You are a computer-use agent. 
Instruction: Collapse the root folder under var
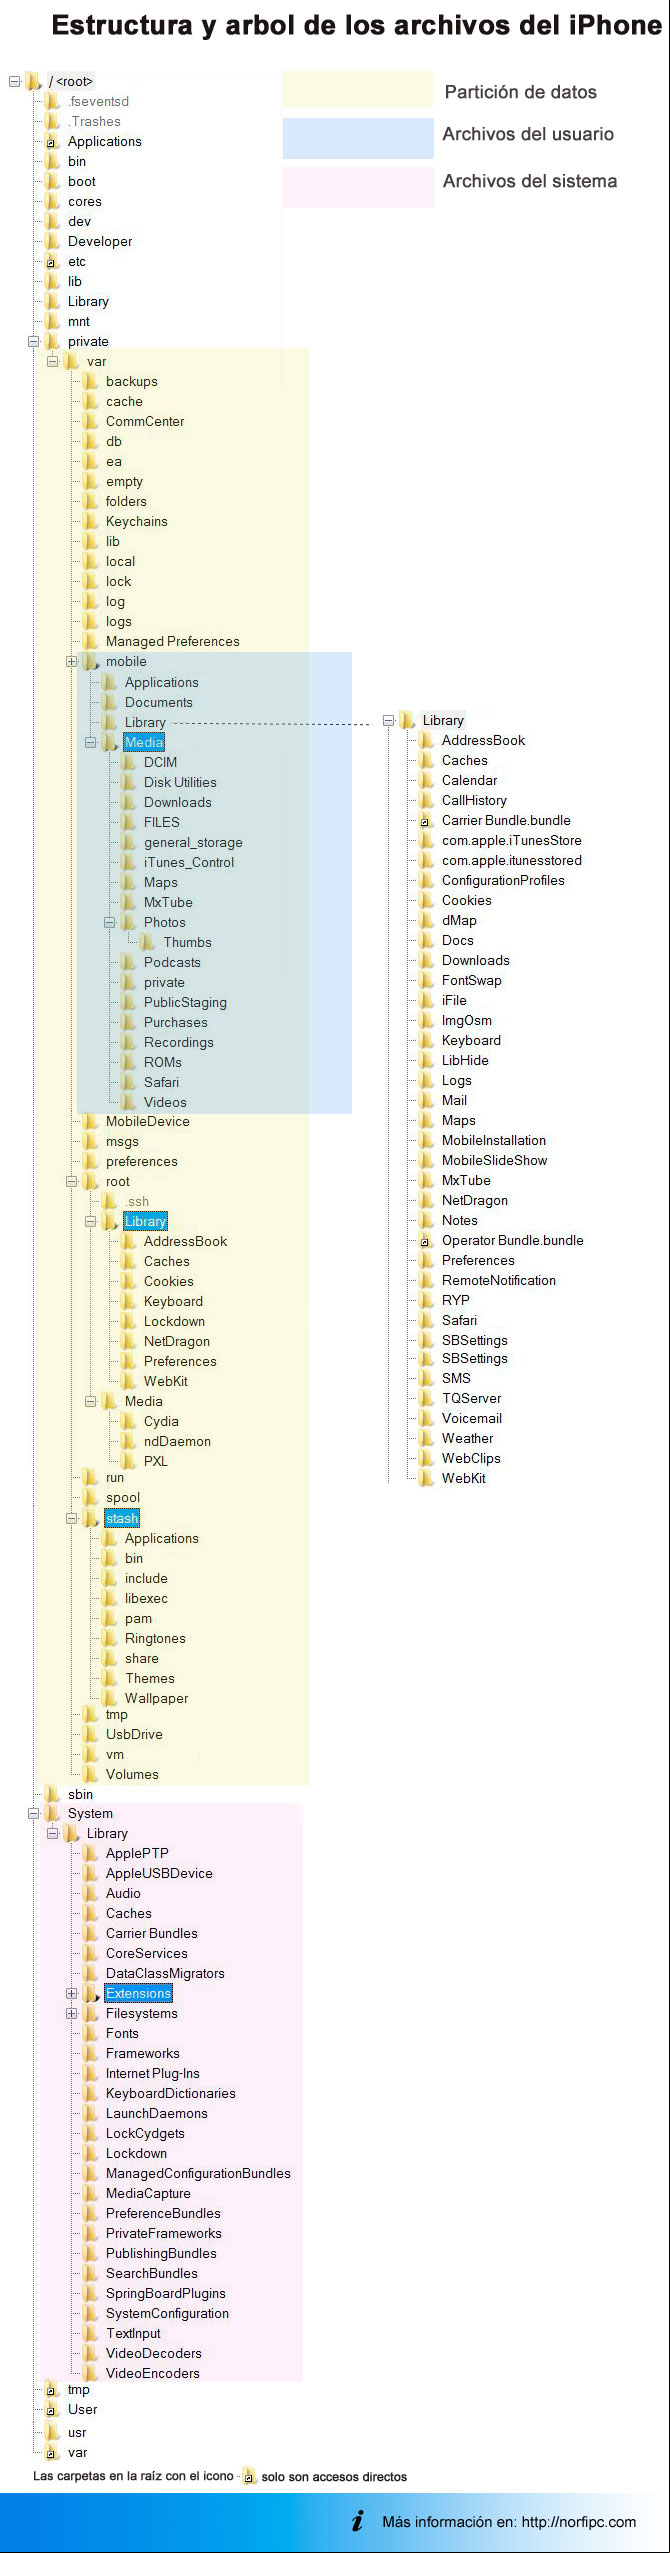click(x=72, y=1181)
